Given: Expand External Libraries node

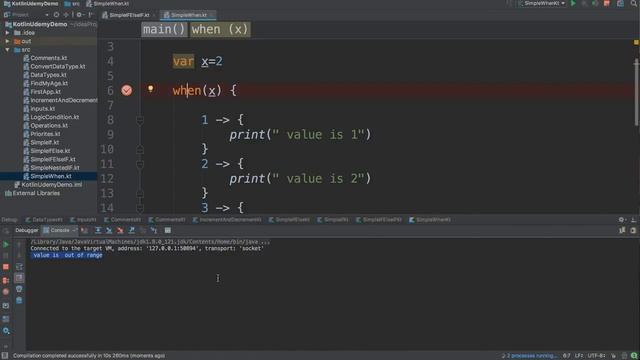Looking at the screenshot, I should point(36,193).
